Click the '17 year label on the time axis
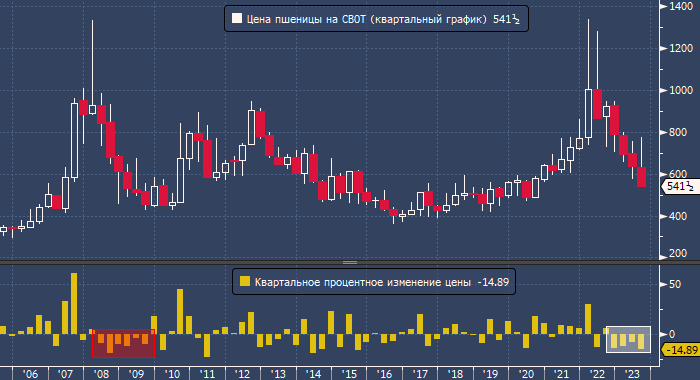 tap(420, 374)
